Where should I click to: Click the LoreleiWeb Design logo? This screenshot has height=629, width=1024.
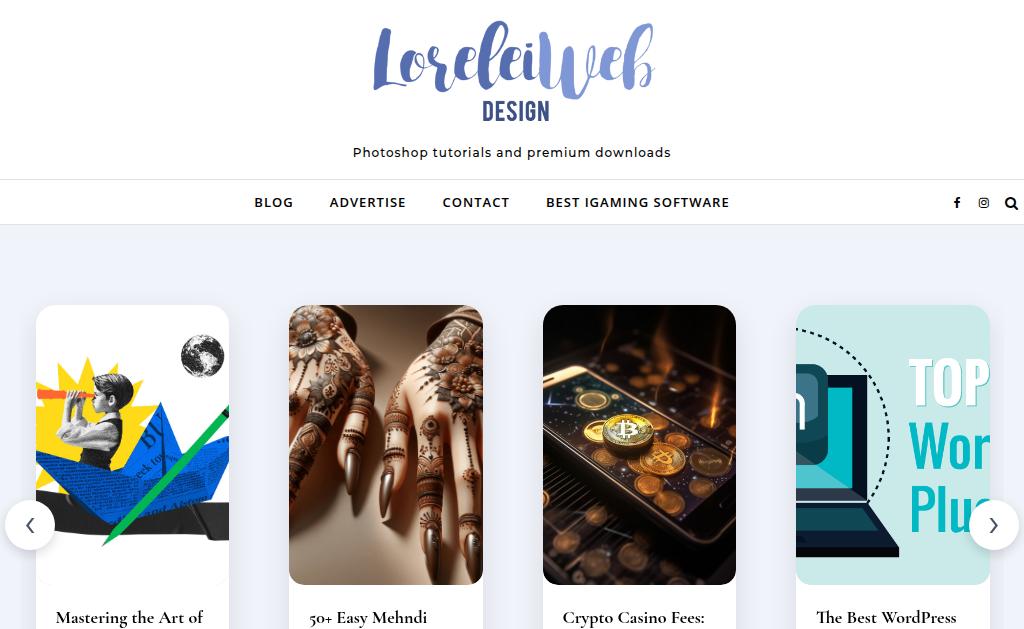coord(513,71)
